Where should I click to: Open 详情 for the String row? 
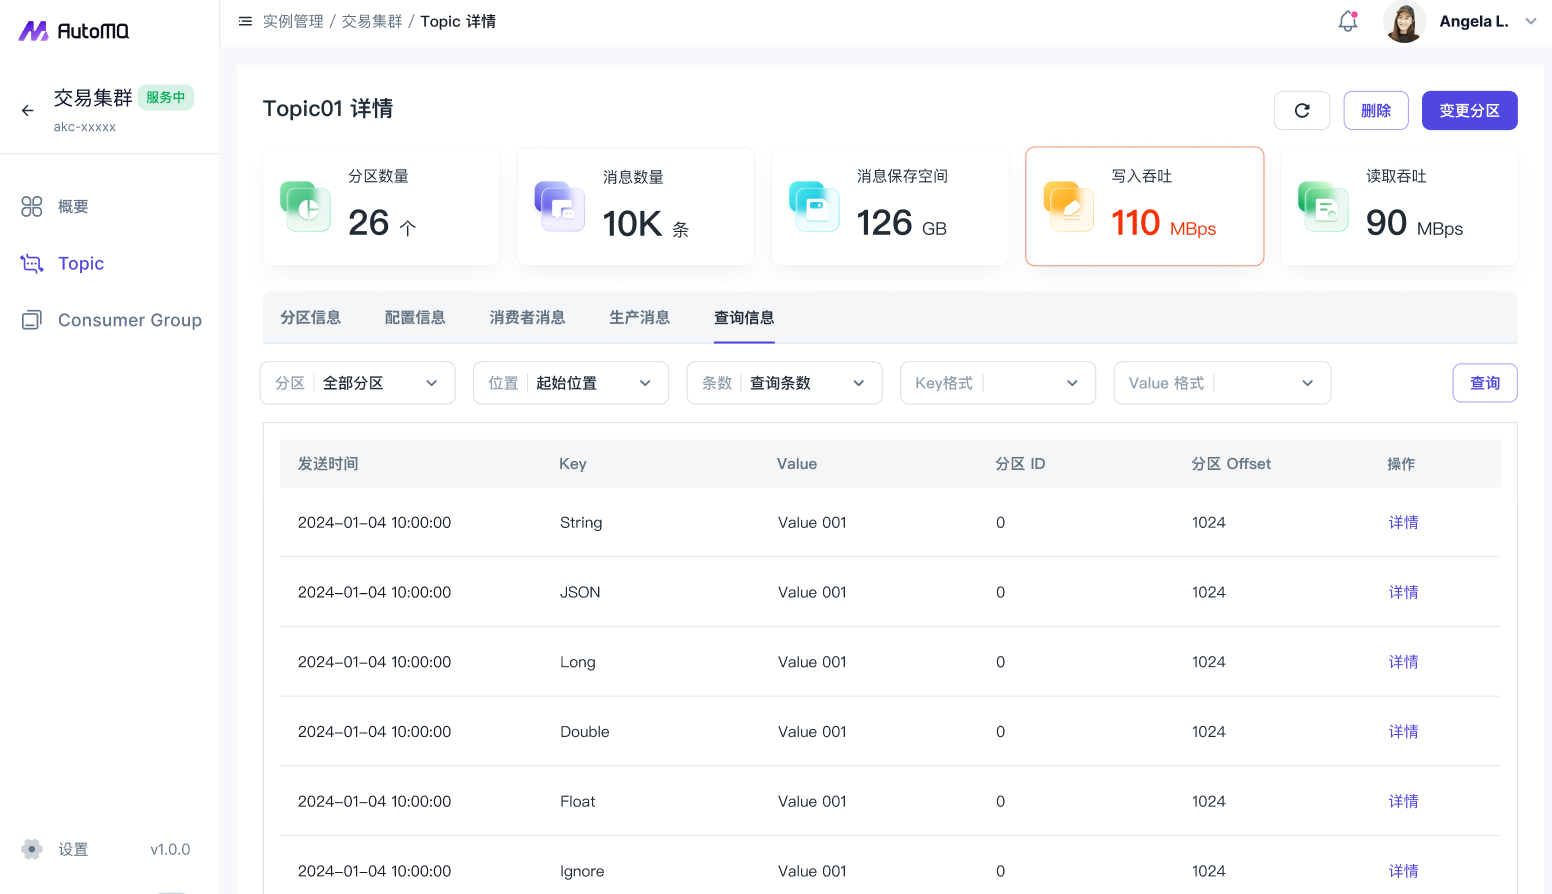tap(1403, 522)
